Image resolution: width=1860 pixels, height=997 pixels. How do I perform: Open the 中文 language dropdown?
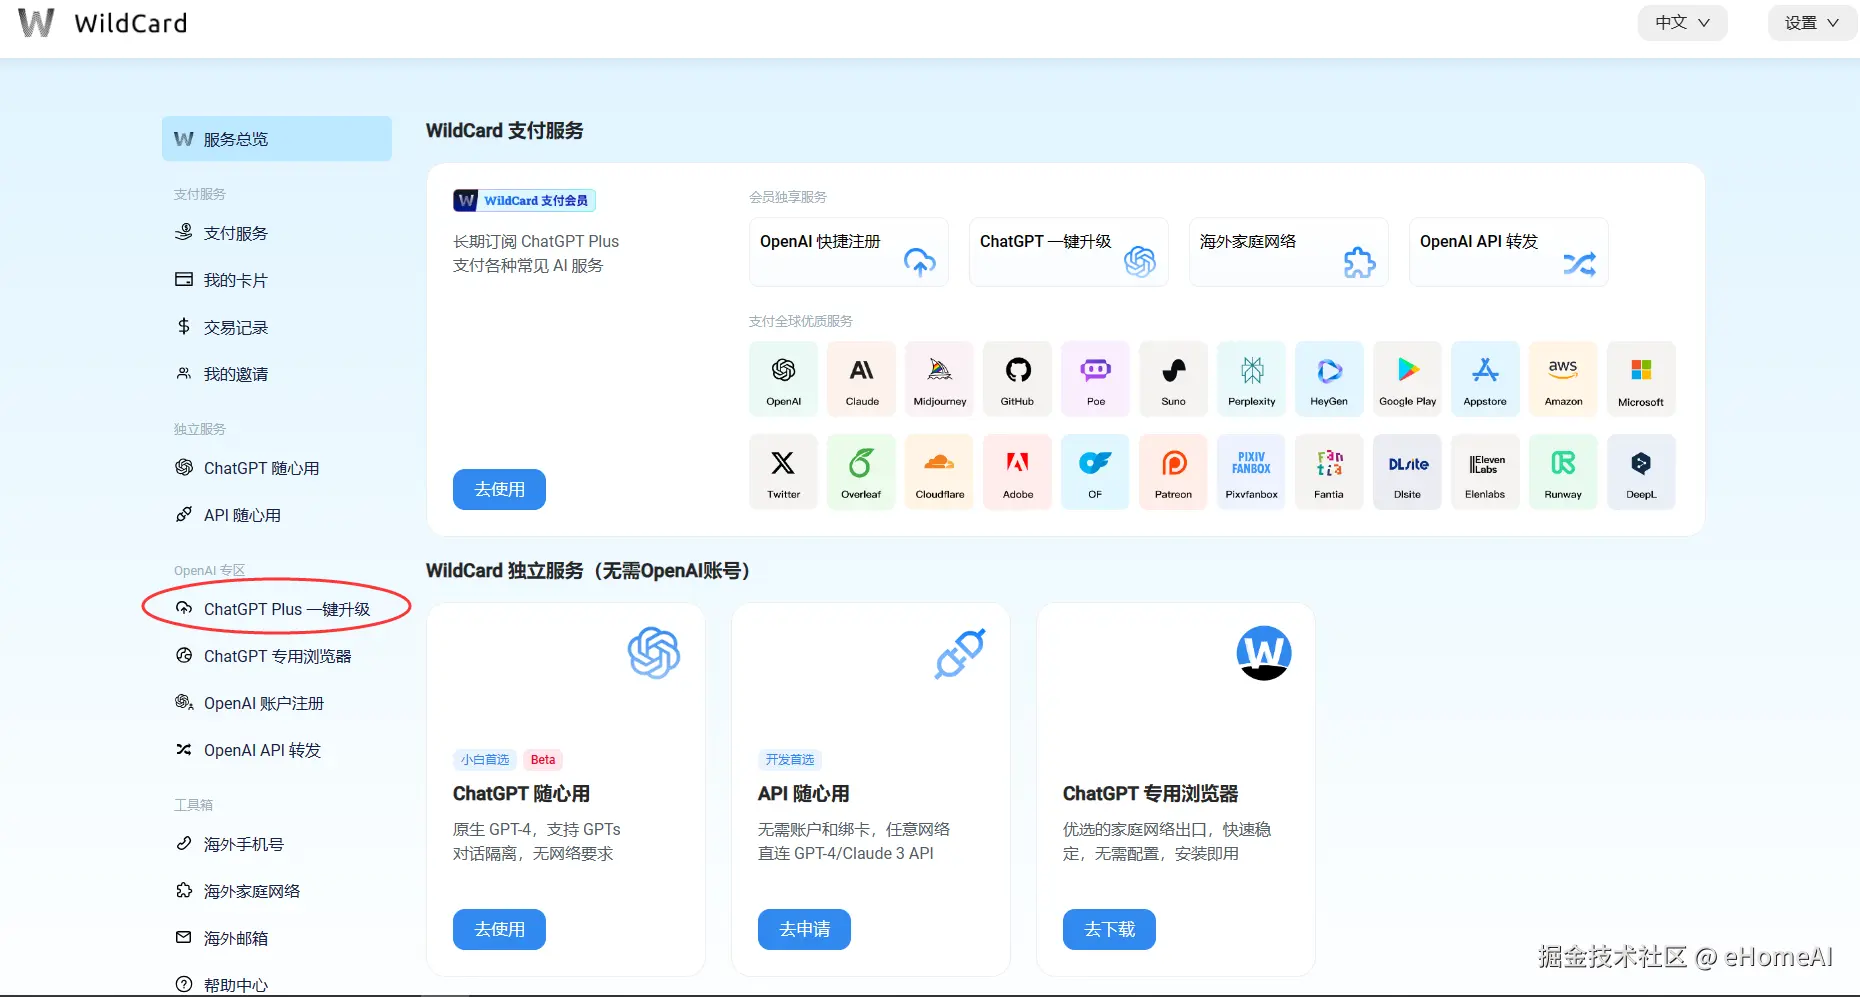click(x=1682, y=23)
